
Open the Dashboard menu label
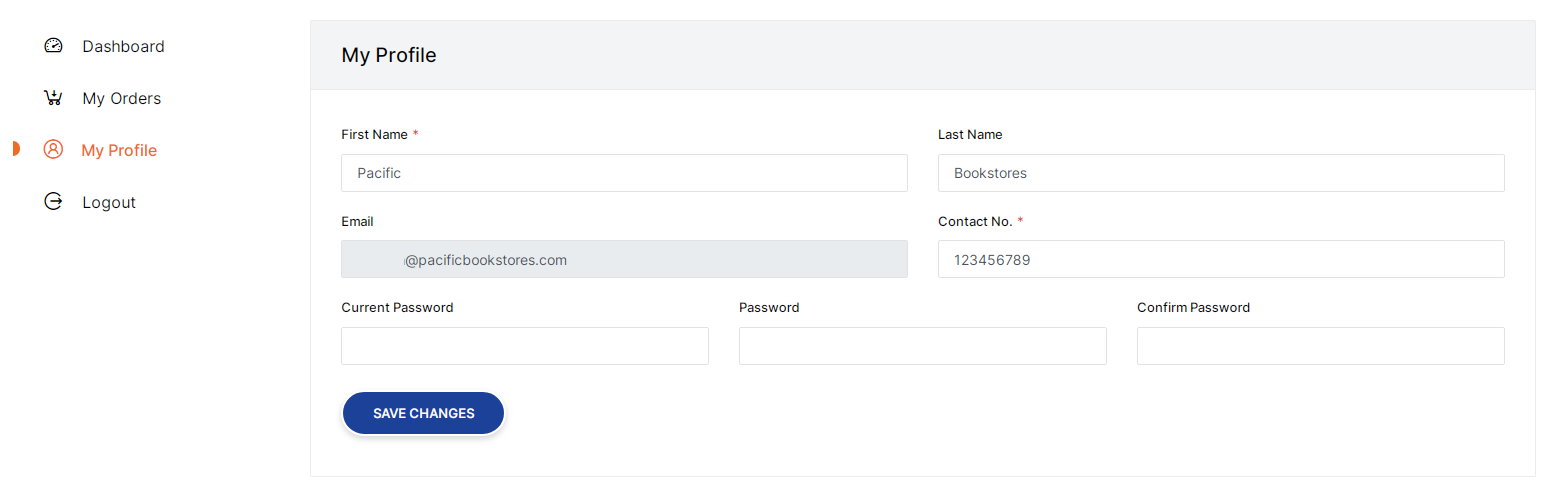pyautogui.click(x=123, y=46)
